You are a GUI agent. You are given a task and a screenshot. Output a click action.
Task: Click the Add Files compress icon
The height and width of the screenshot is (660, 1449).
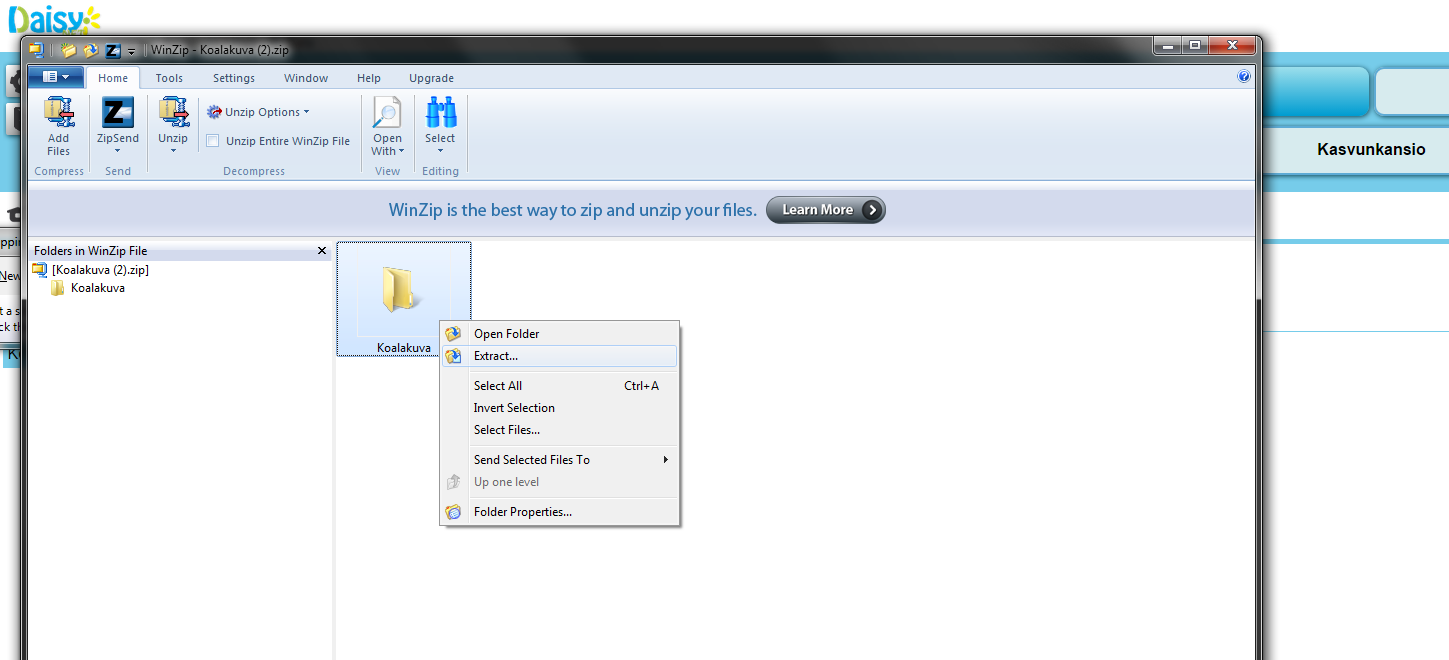[59, 113]
